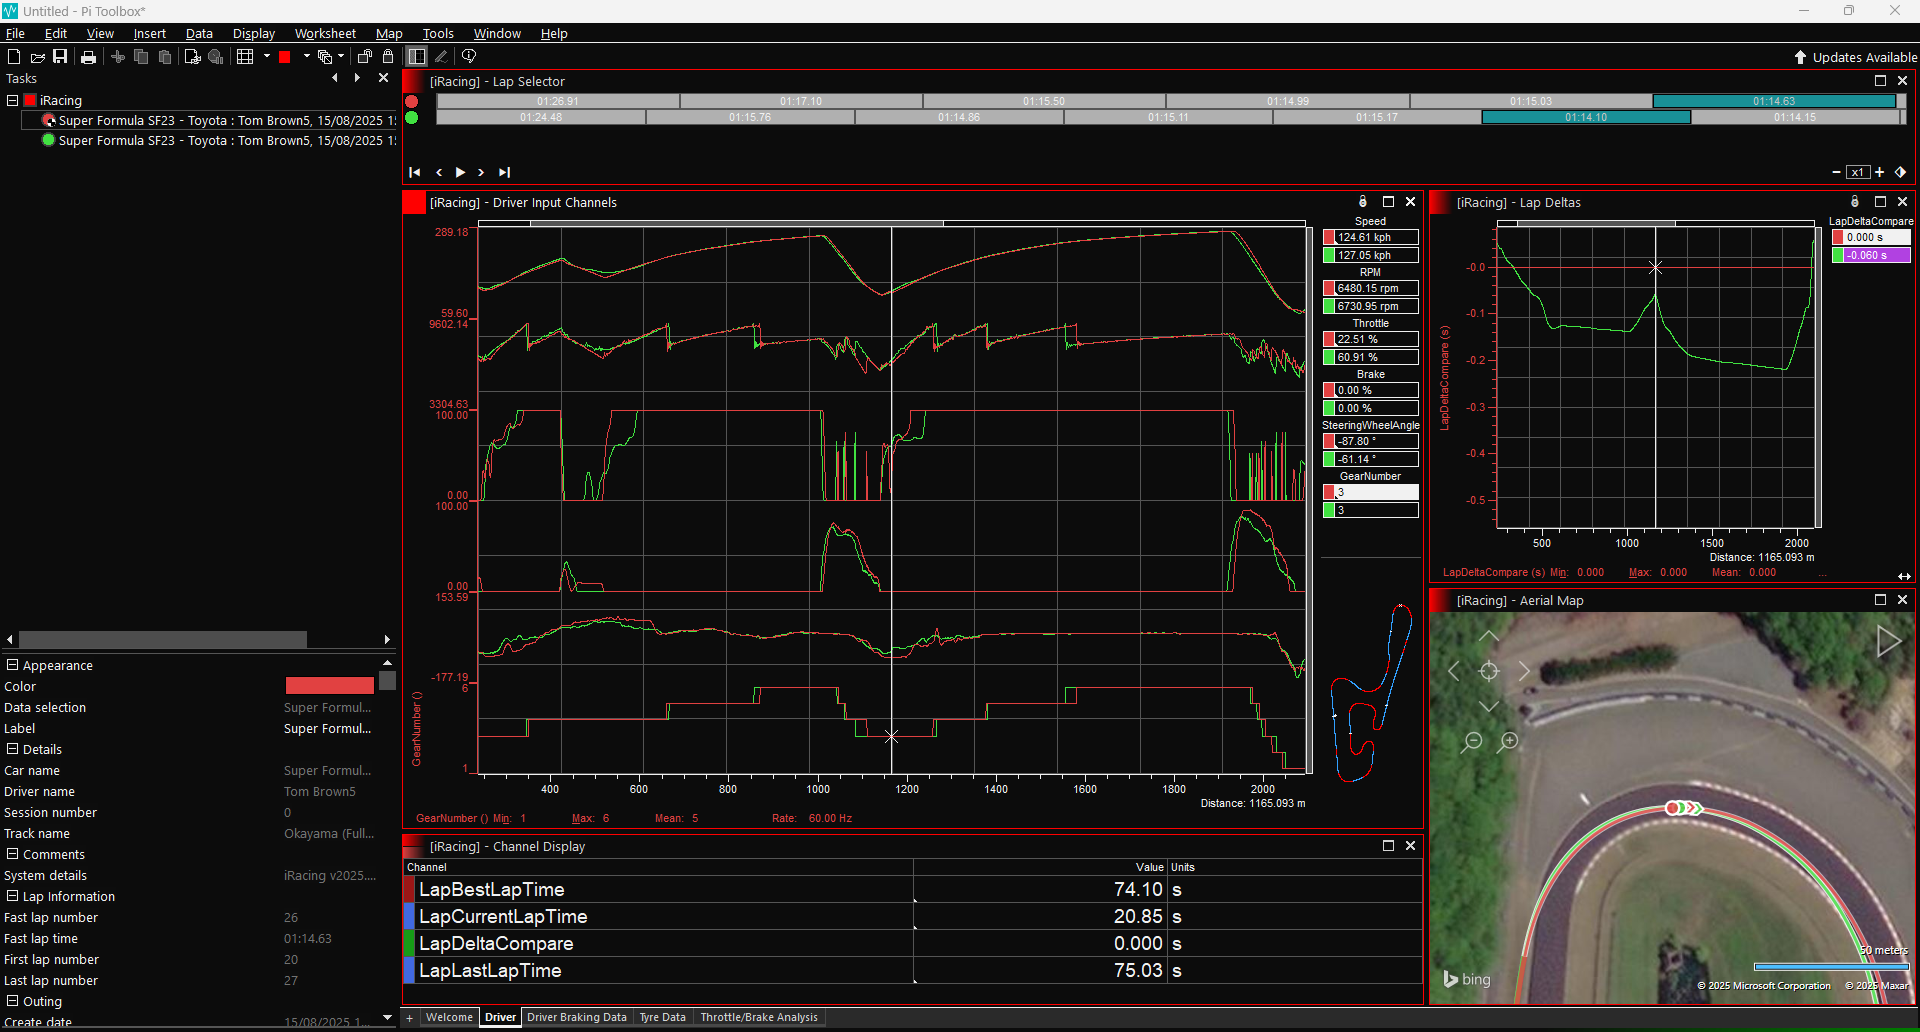Select lap 01:14.63 in red row
The image size is (1920, 1032).
click(1774, 101)
